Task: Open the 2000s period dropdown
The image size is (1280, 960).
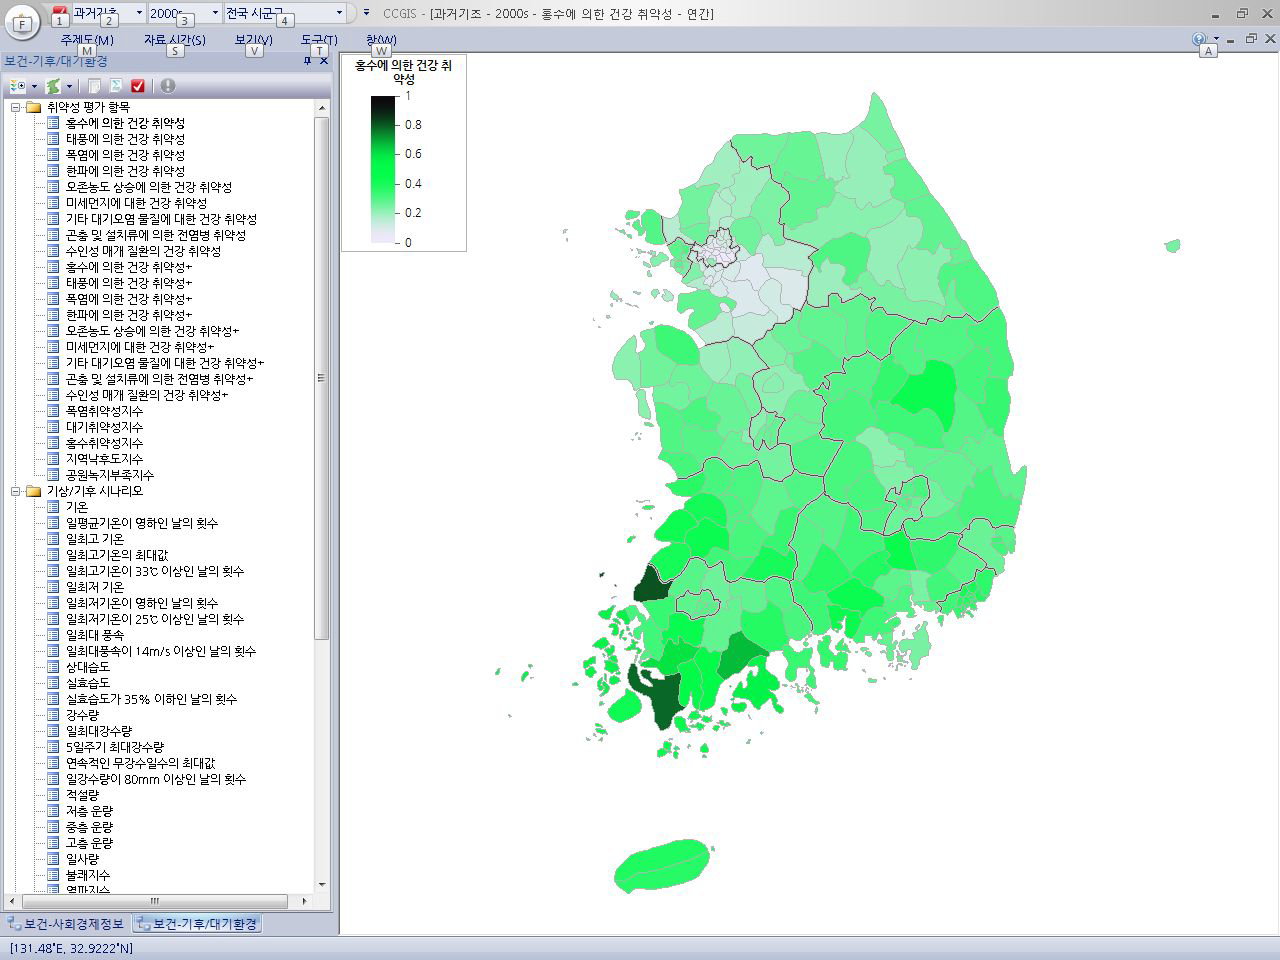Action: tap(215, 13)
